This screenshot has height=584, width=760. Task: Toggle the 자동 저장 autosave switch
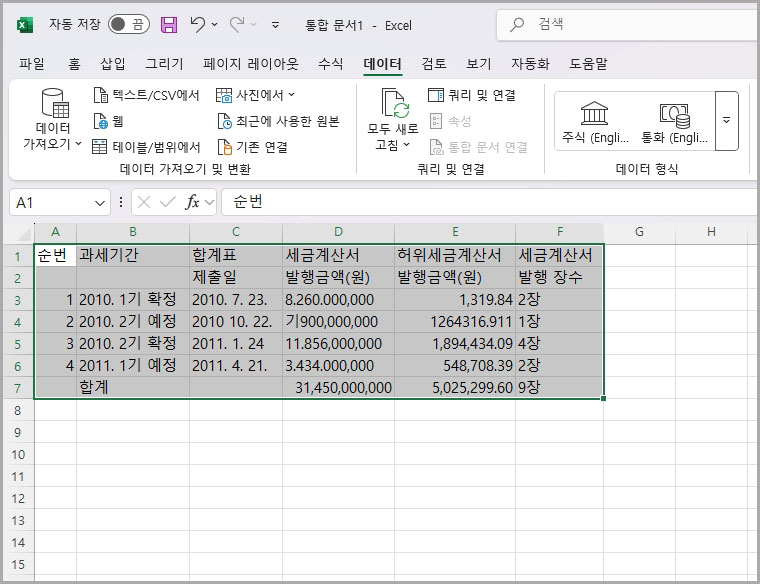[128, 24]
